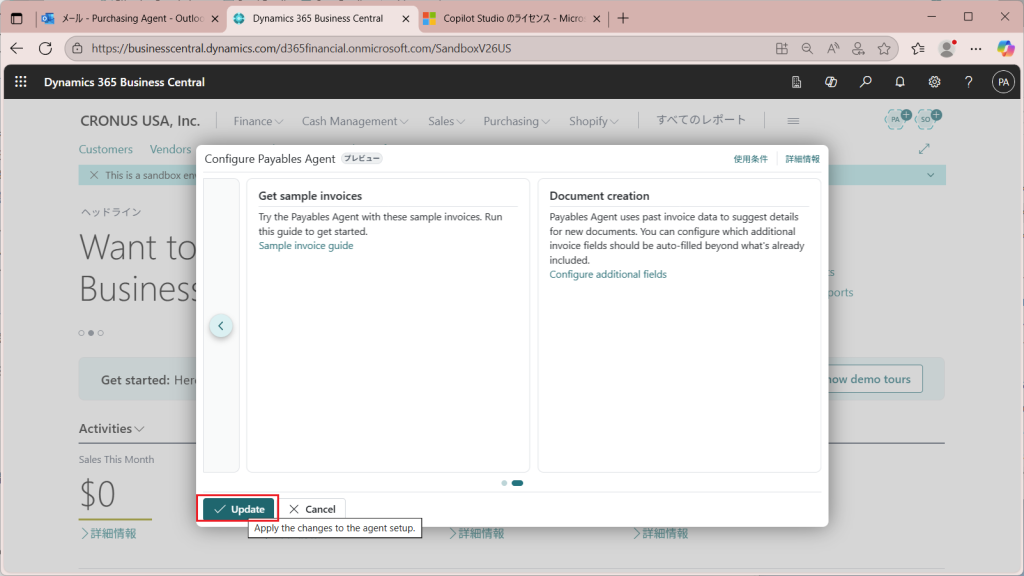Viewport: 1024px width, 576px height.
Task: Open 詳細情報 under Sales This Month
Action: pyautogui.click(x=108, y=534)
